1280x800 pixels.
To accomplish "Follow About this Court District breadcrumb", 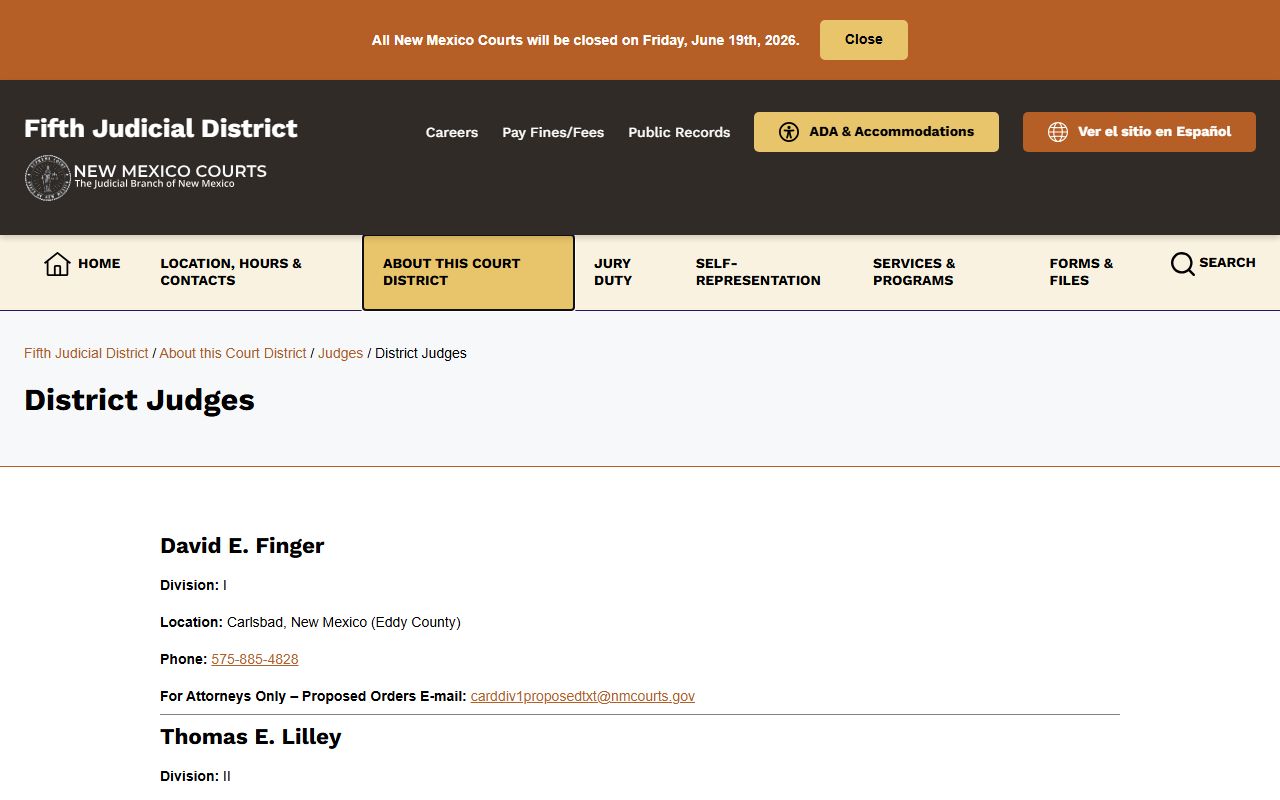I will click(233, 353).
